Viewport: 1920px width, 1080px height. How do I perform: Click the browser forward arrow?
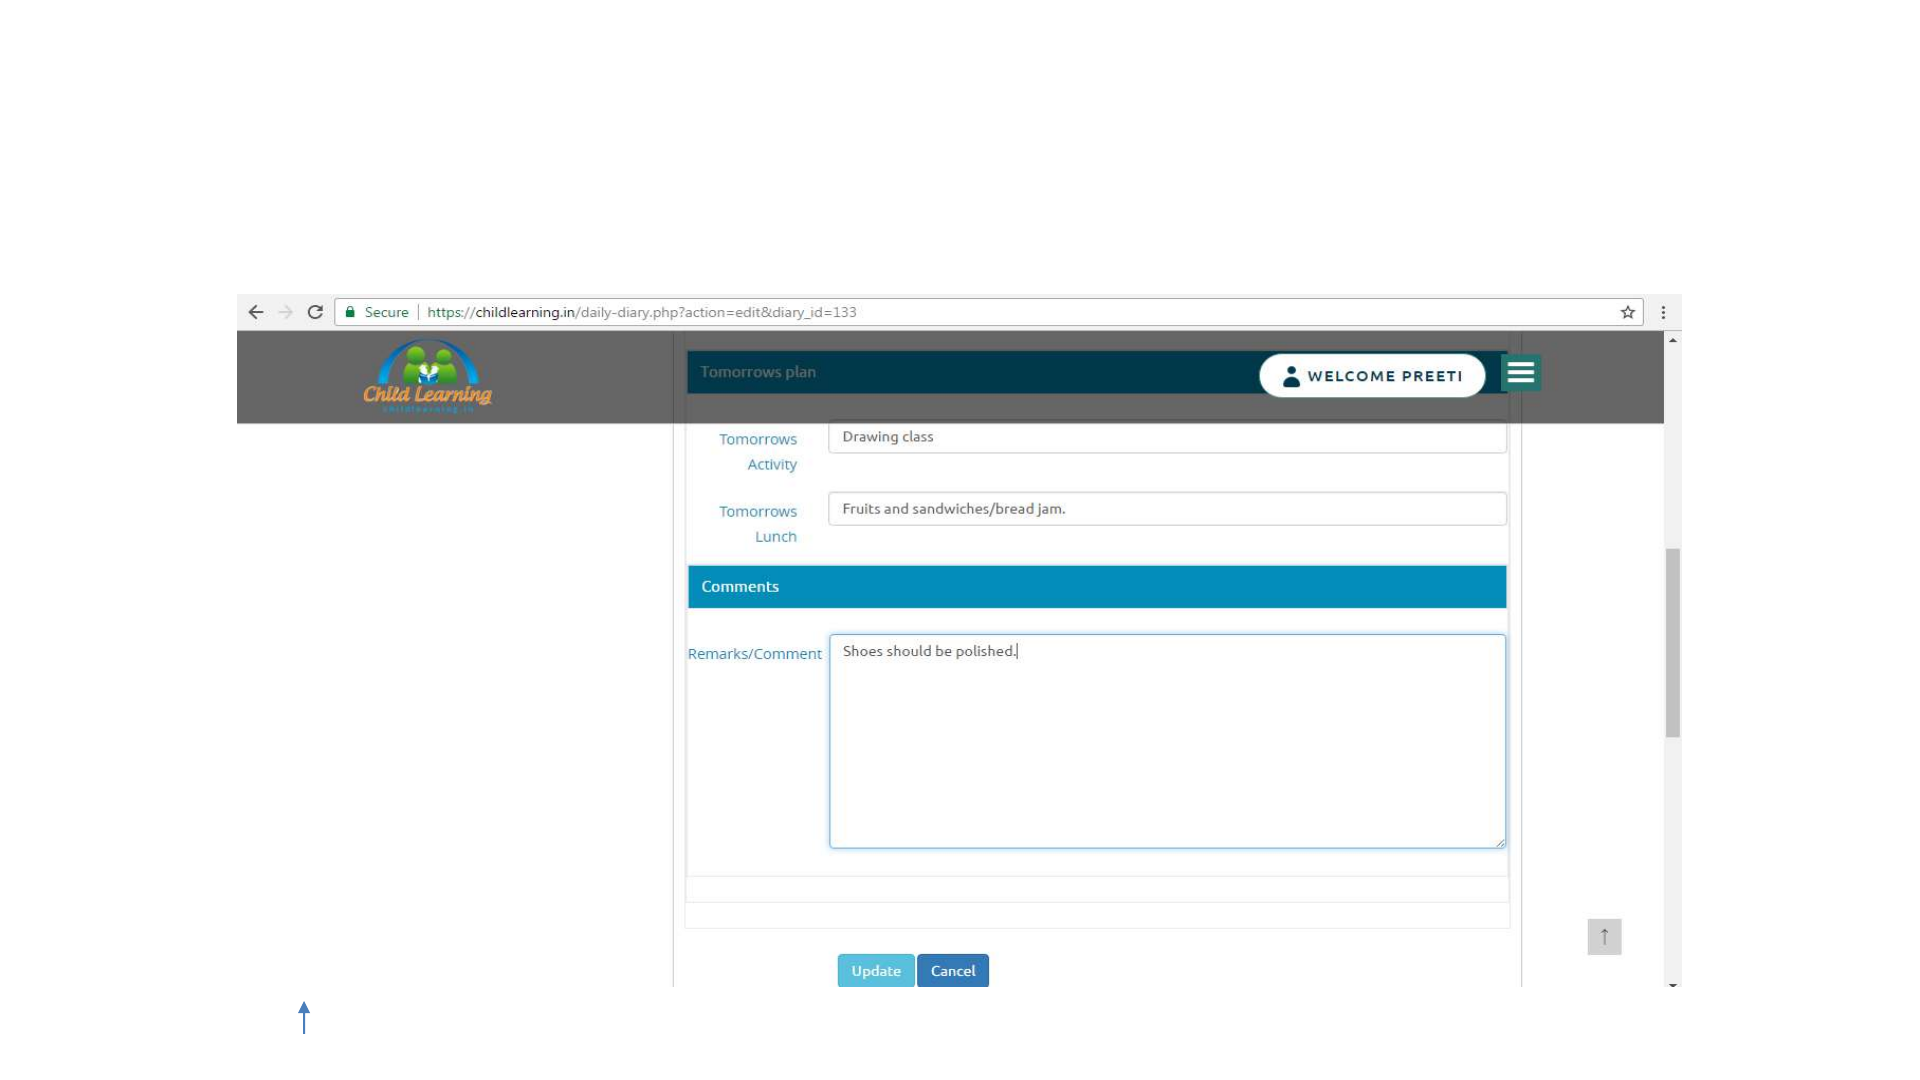(x=286, y=312)
